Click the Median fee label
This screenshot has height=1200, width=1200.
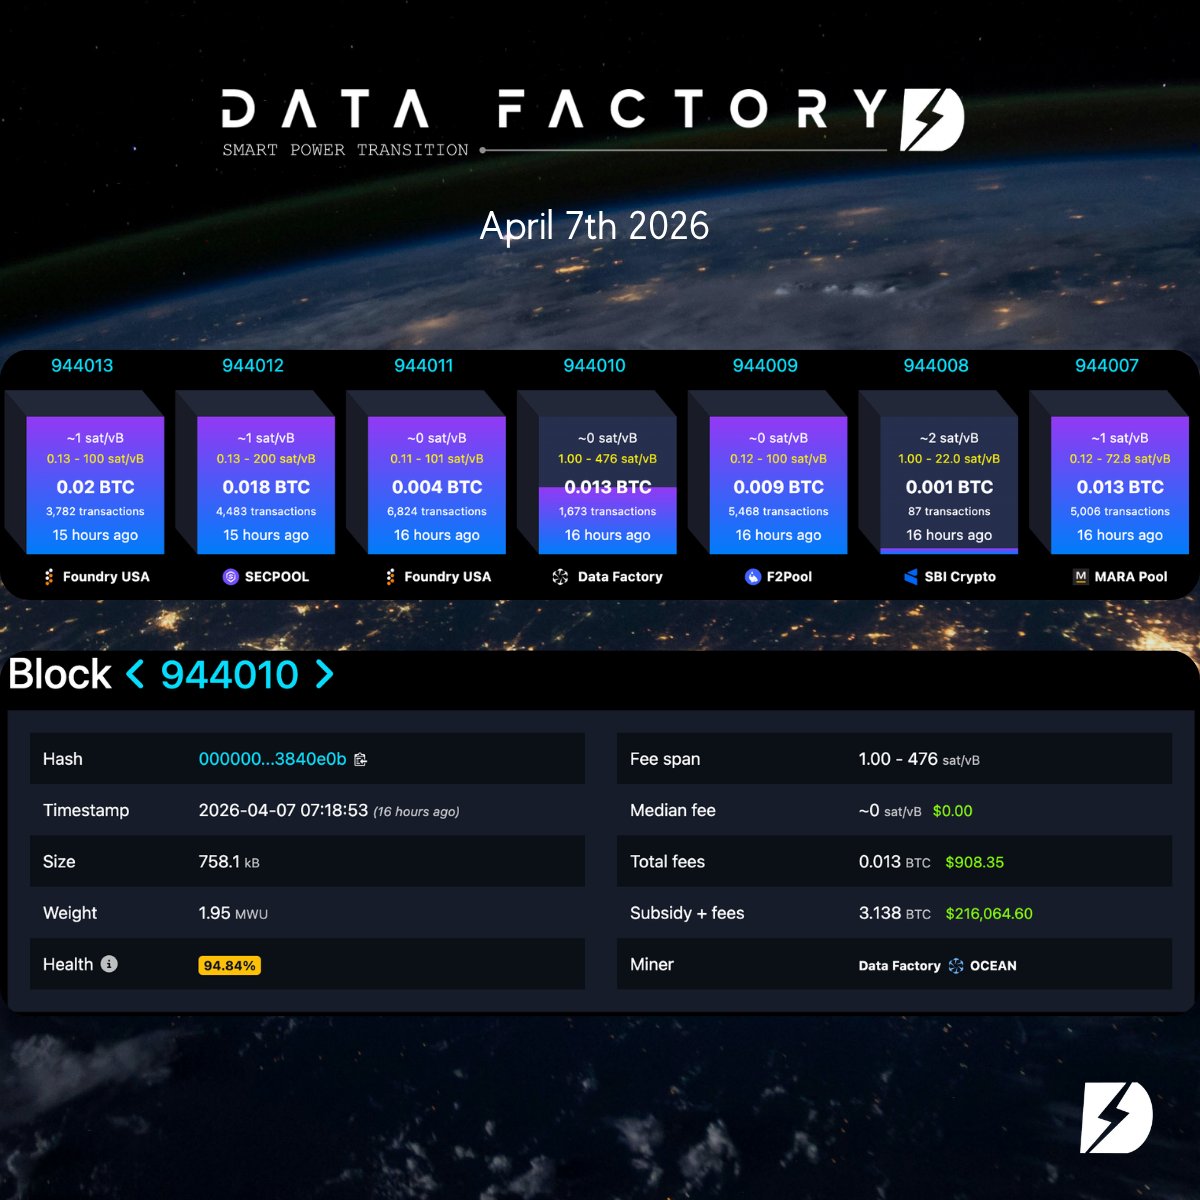[673, 810]
